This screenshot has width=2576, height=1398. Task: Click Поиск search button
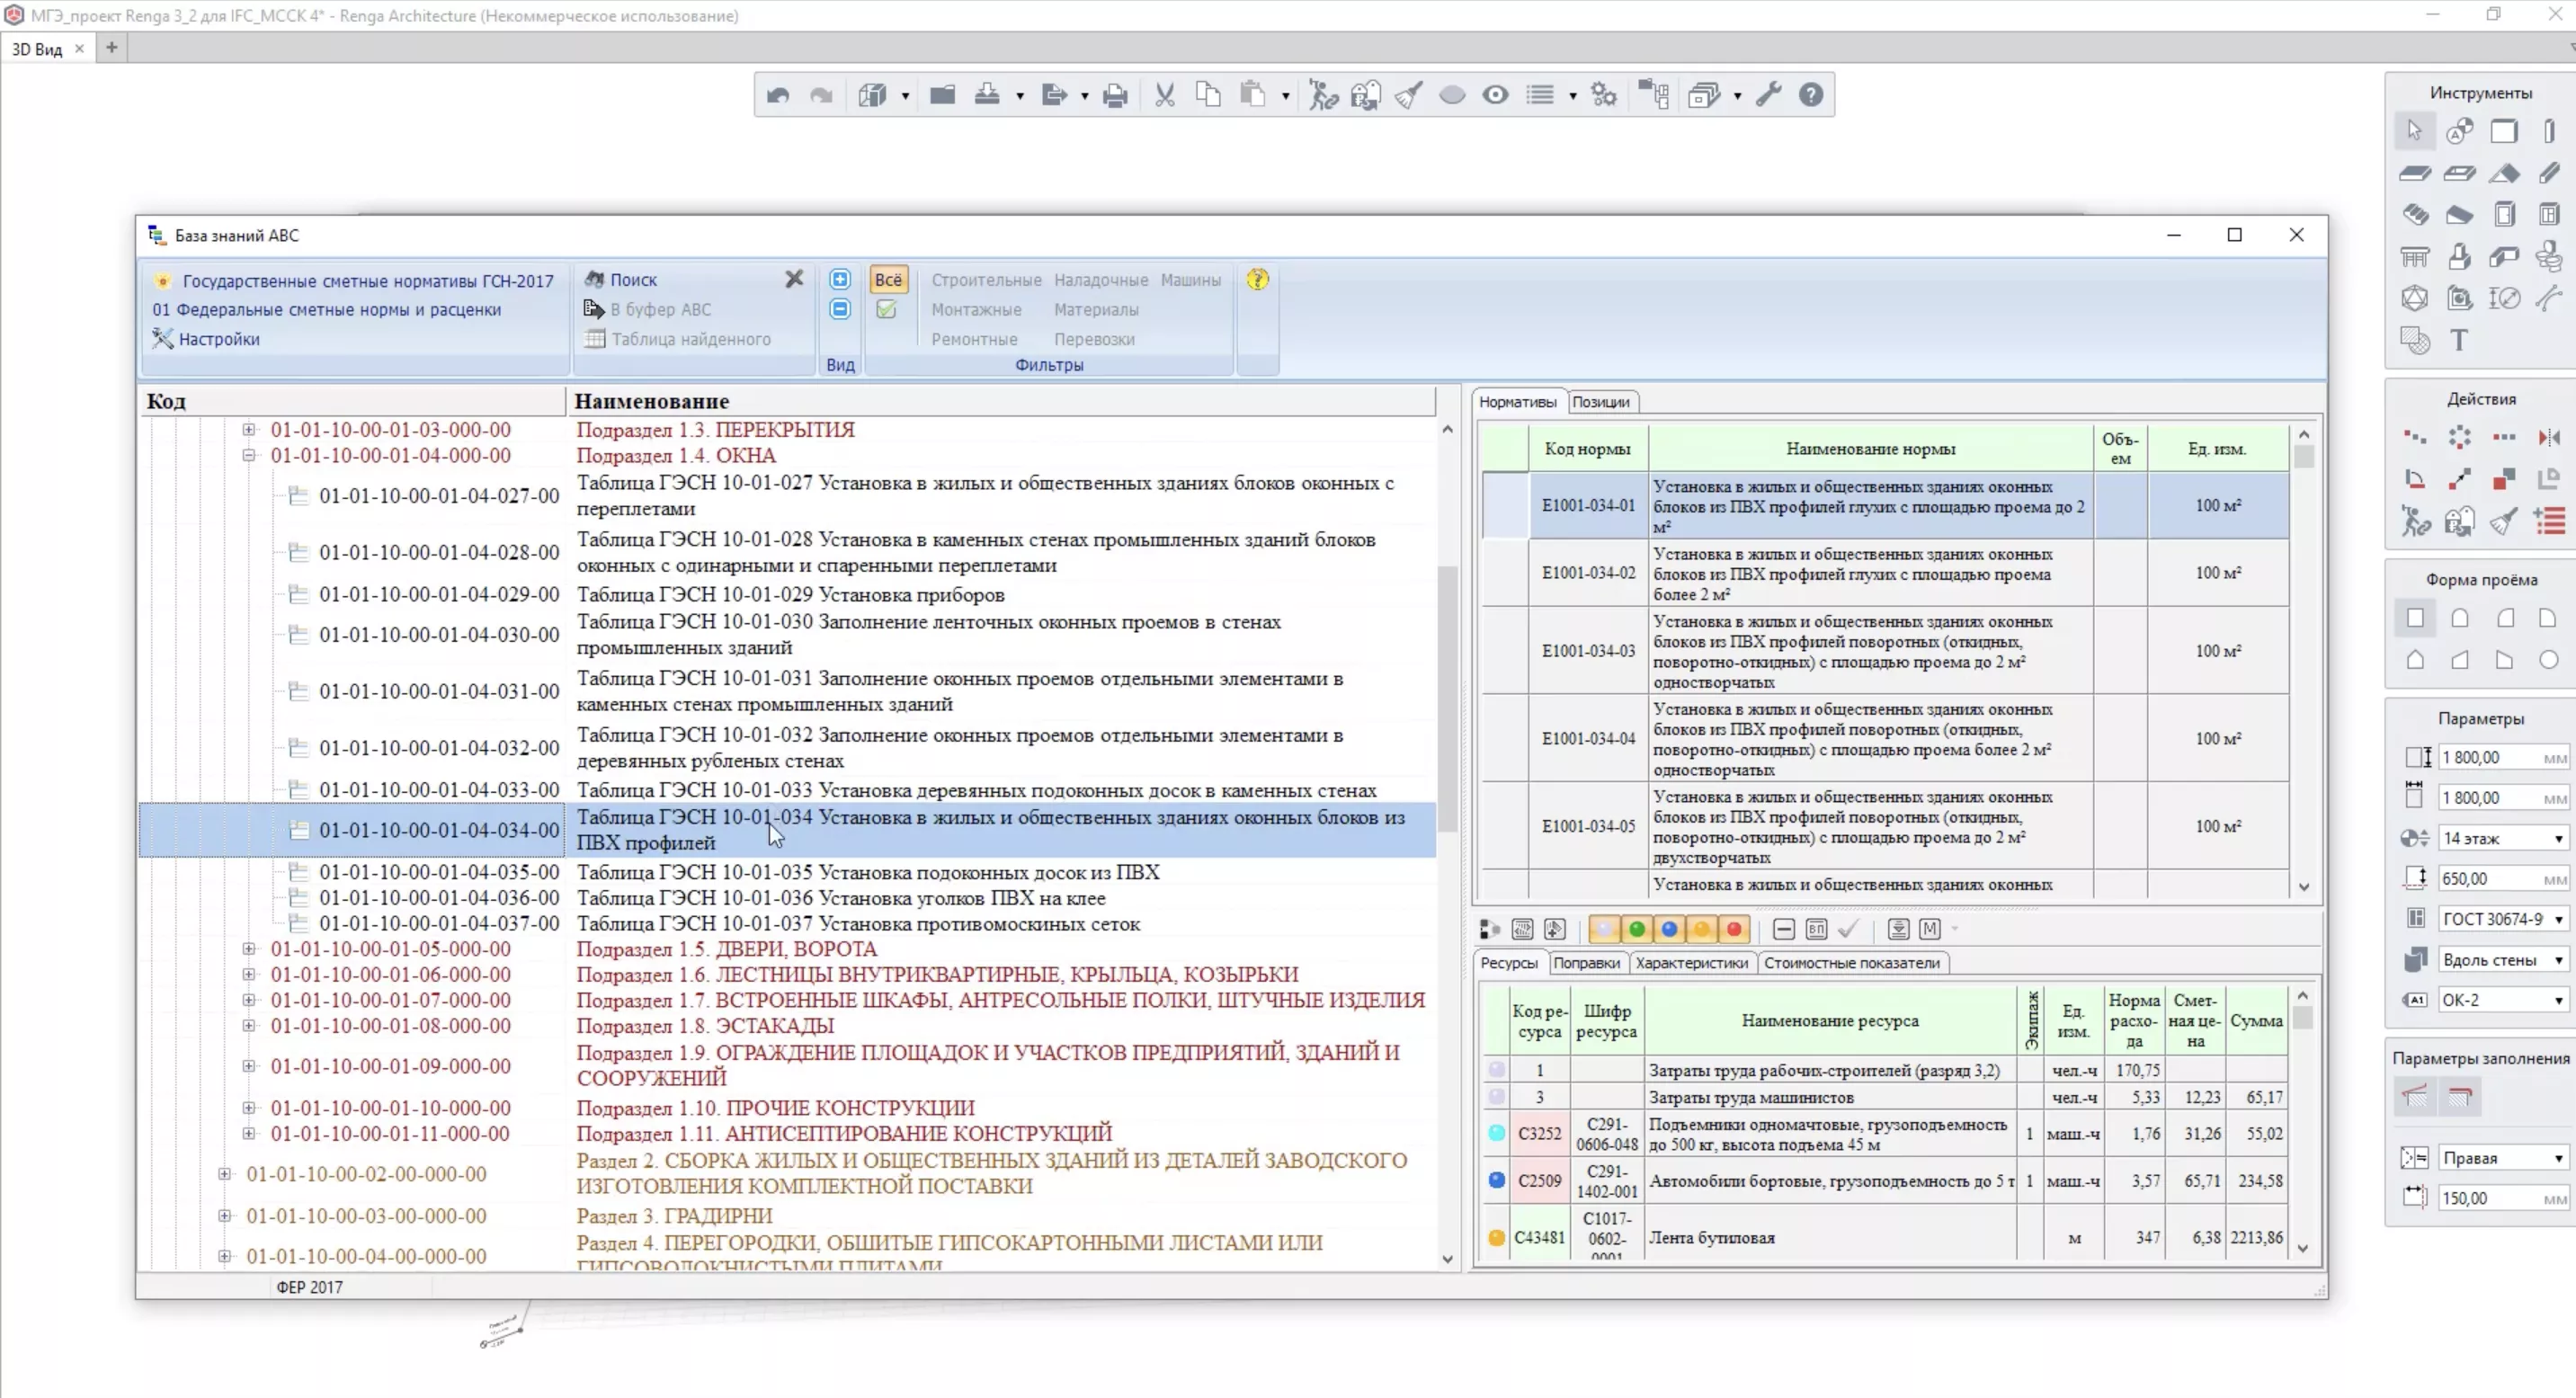pyautogui.click(x=633, y=280)
